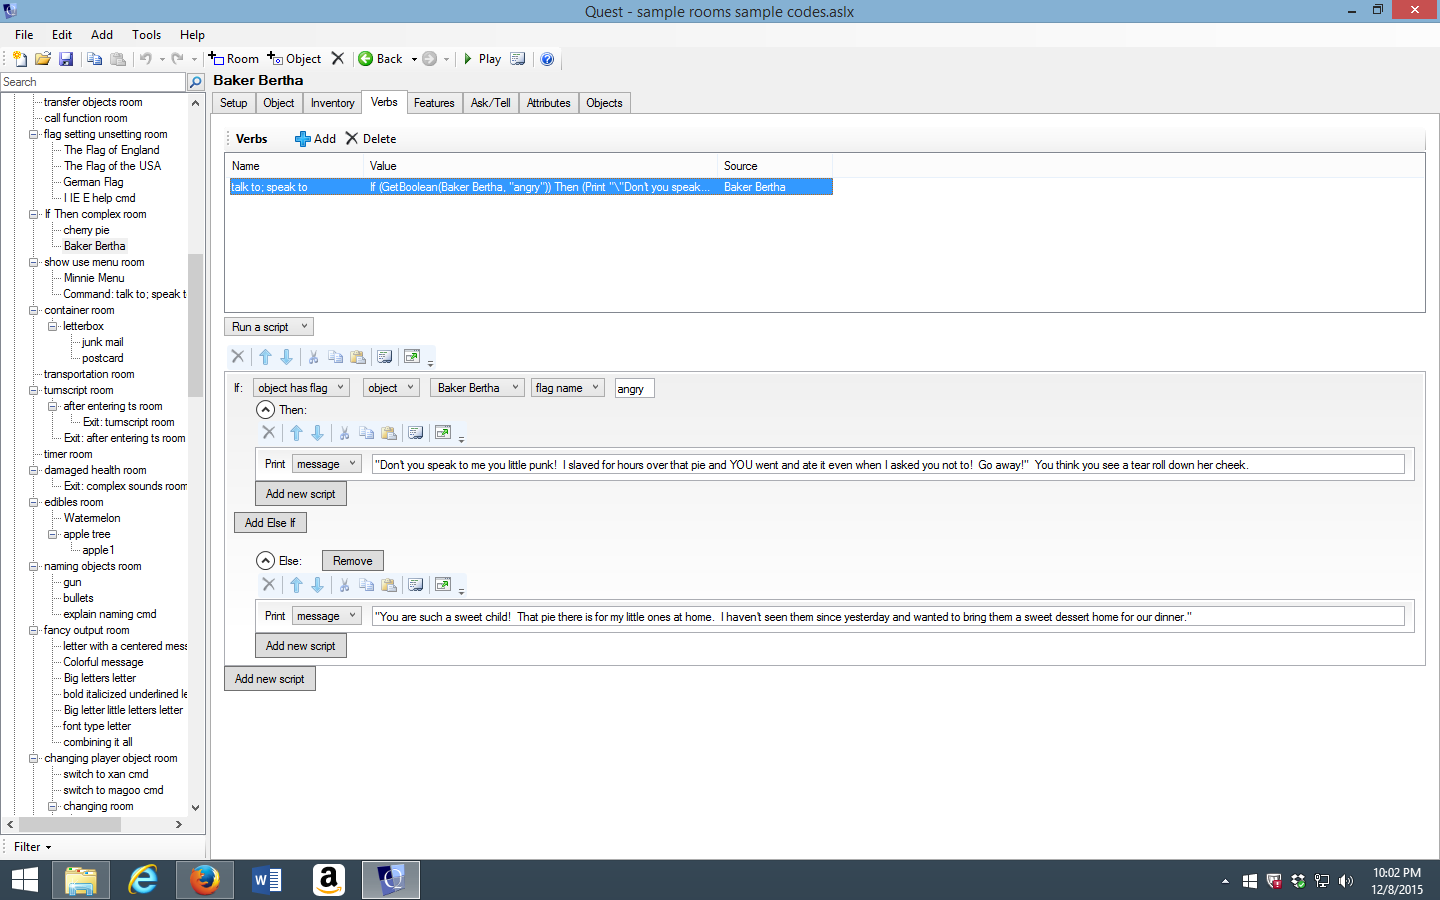Viewport: 1440px width, 900px height.
Task: Click the blue Help question mark icon
Action: [547, 59]
